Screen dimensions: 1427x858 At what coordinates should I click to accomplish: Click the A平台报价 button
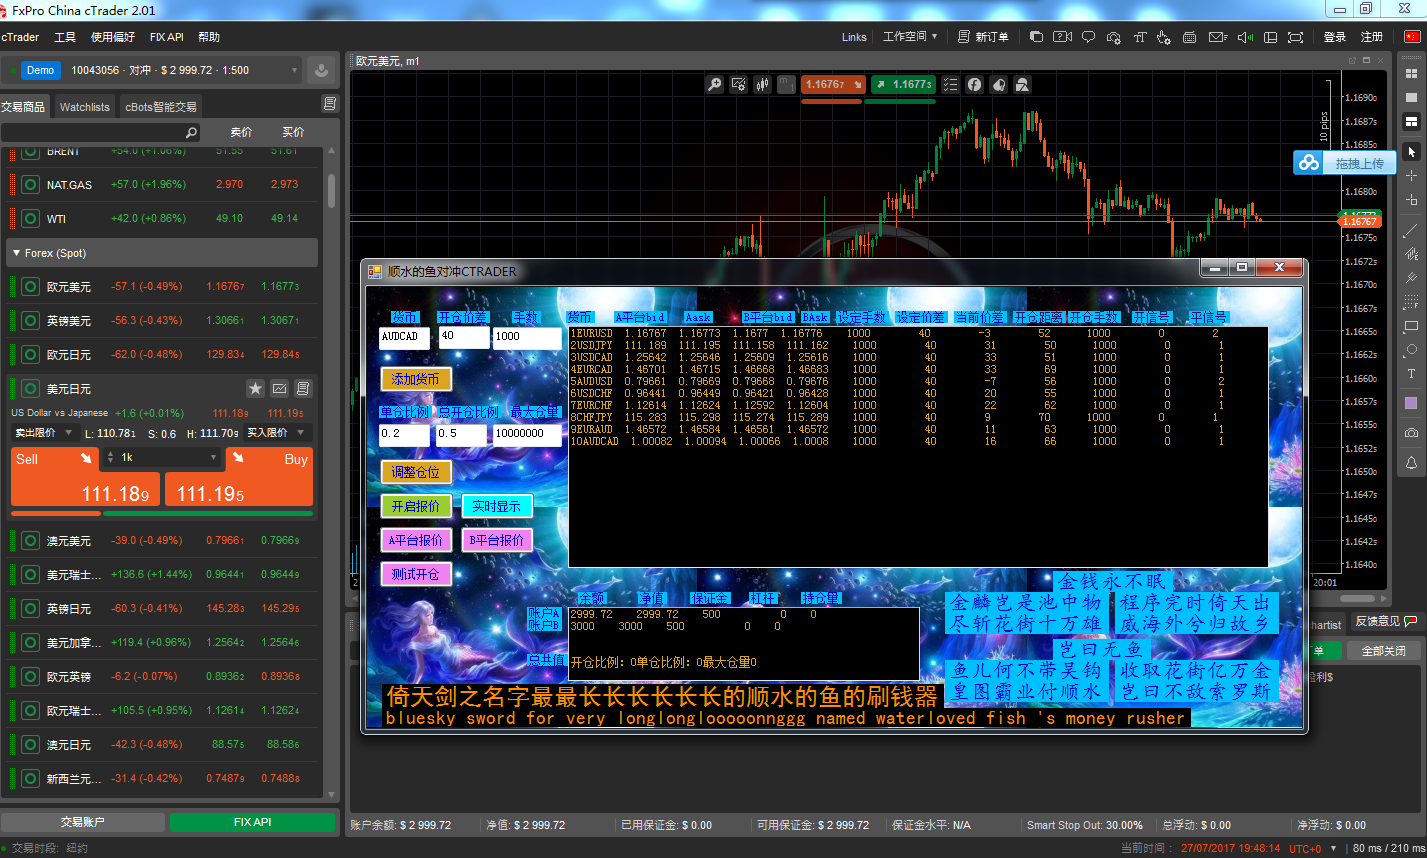point(416,540)
